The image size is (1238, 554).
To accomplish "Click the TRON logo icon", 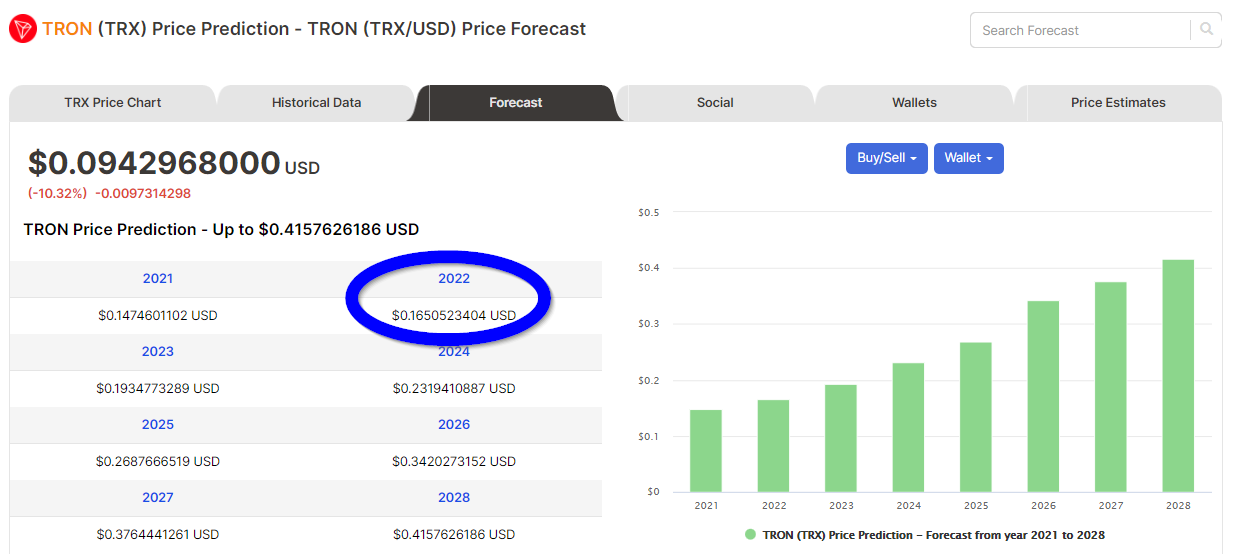I will click(21, 29).
